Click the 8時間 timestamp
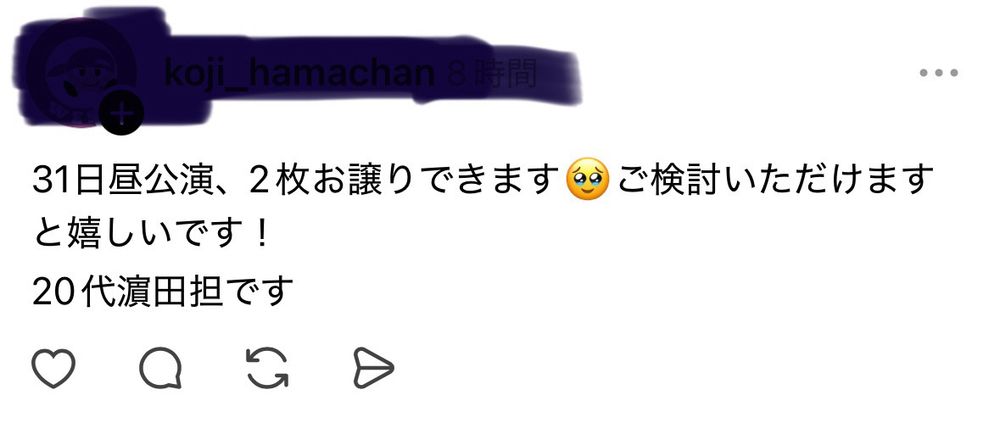 (491, 75)
